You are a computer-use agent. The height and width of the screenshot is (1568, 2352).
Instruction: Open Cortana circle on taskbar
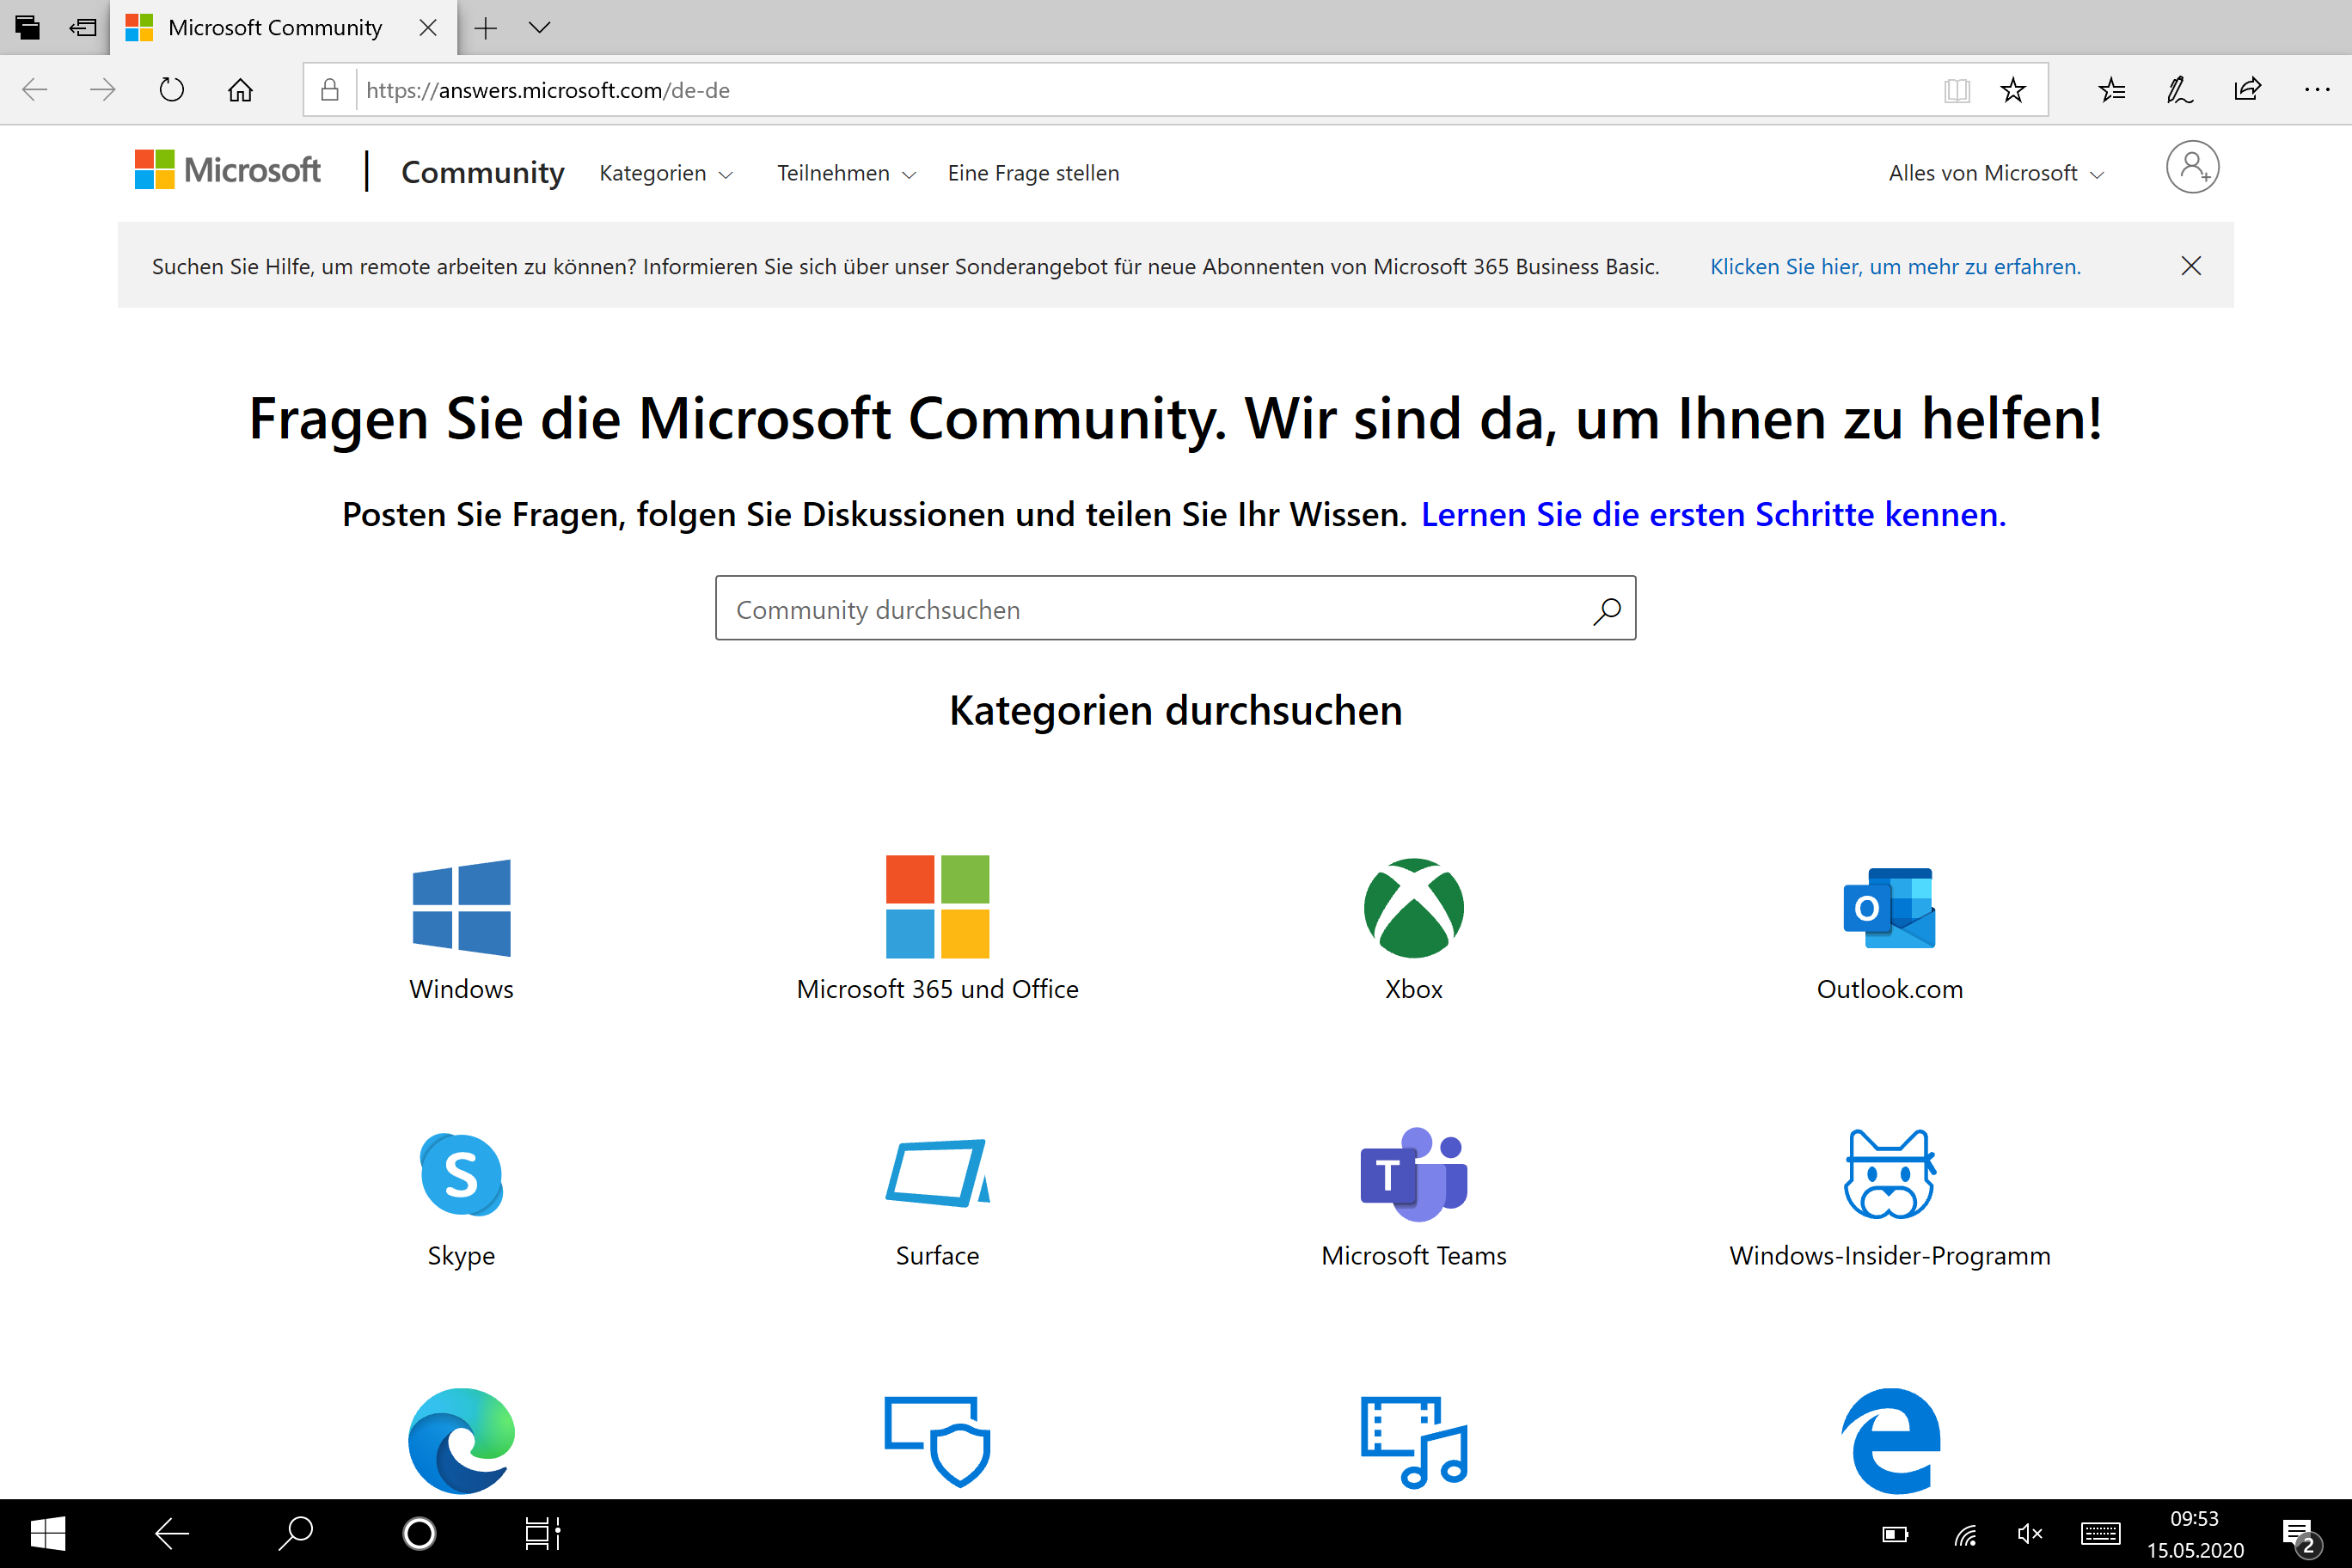point(419,1533)
